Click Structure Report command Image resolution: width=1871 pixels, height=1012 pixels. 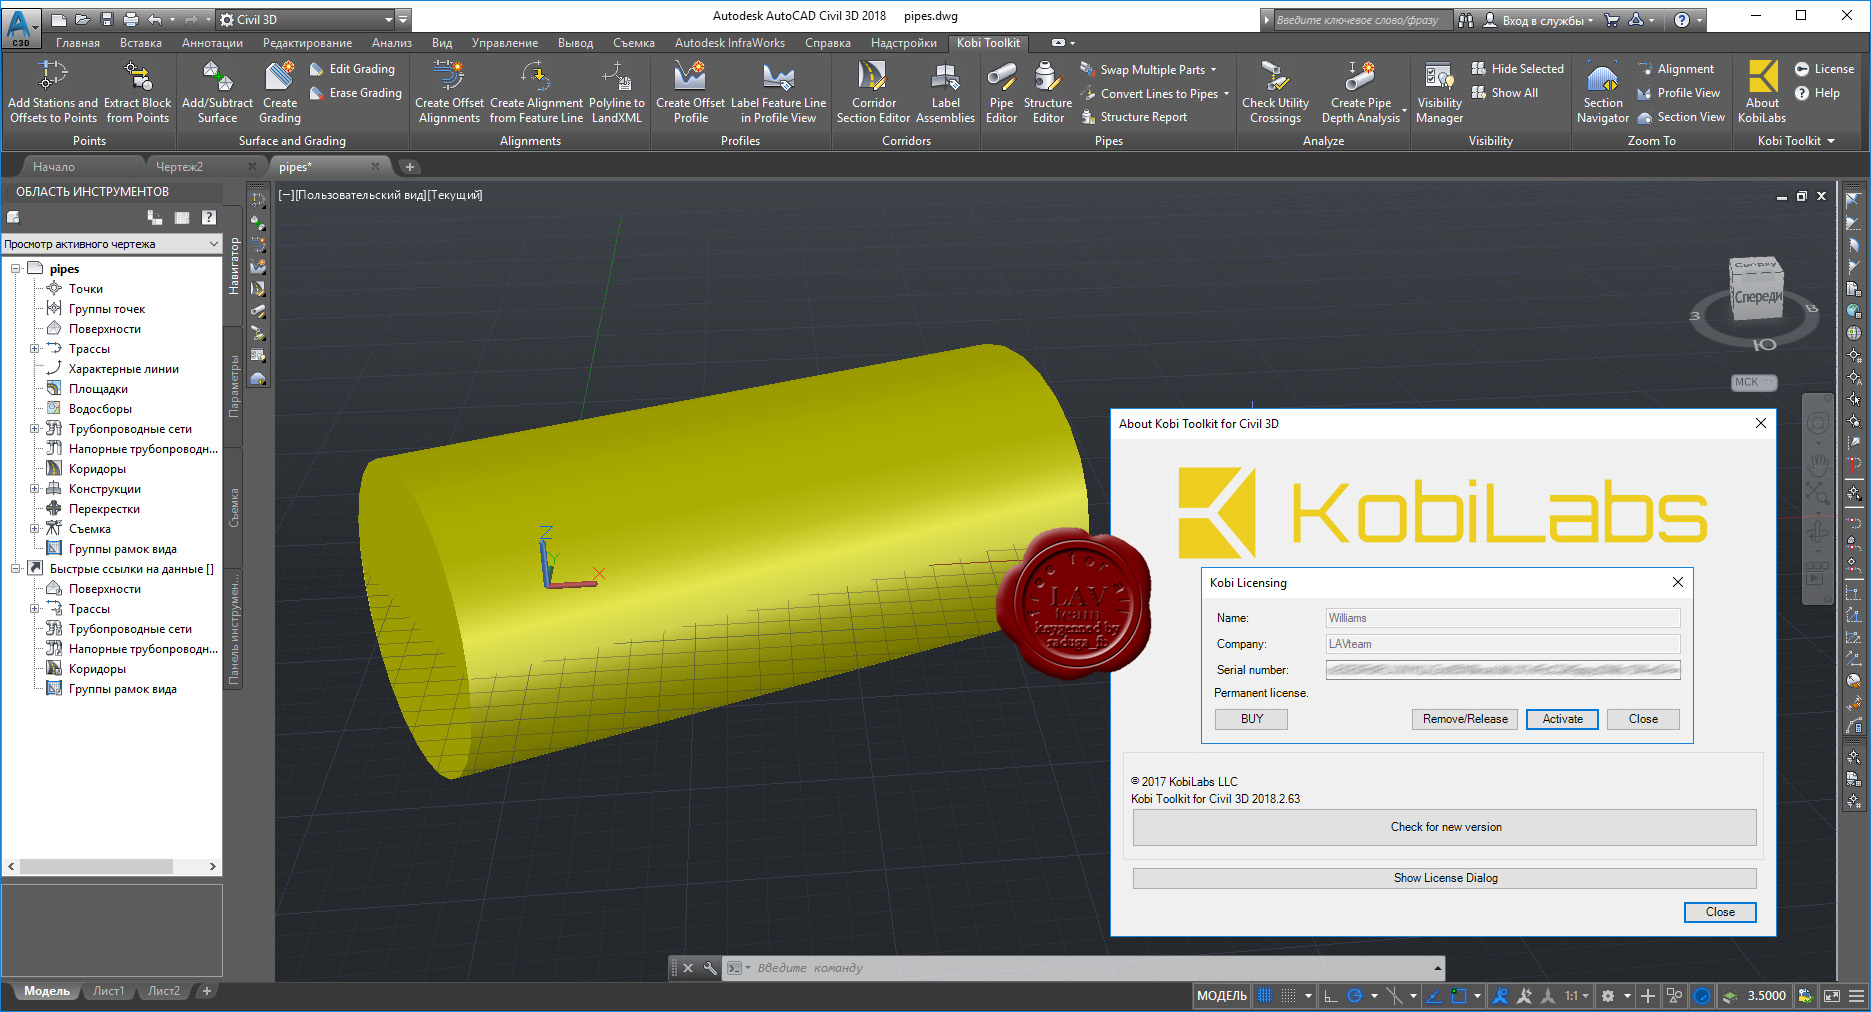point(1134,117)
